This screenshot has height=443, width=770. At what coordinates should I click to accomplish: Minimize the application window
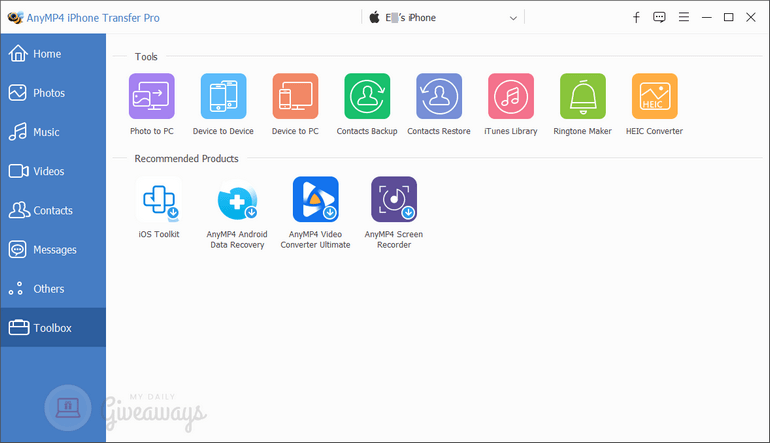click(707, 18)
